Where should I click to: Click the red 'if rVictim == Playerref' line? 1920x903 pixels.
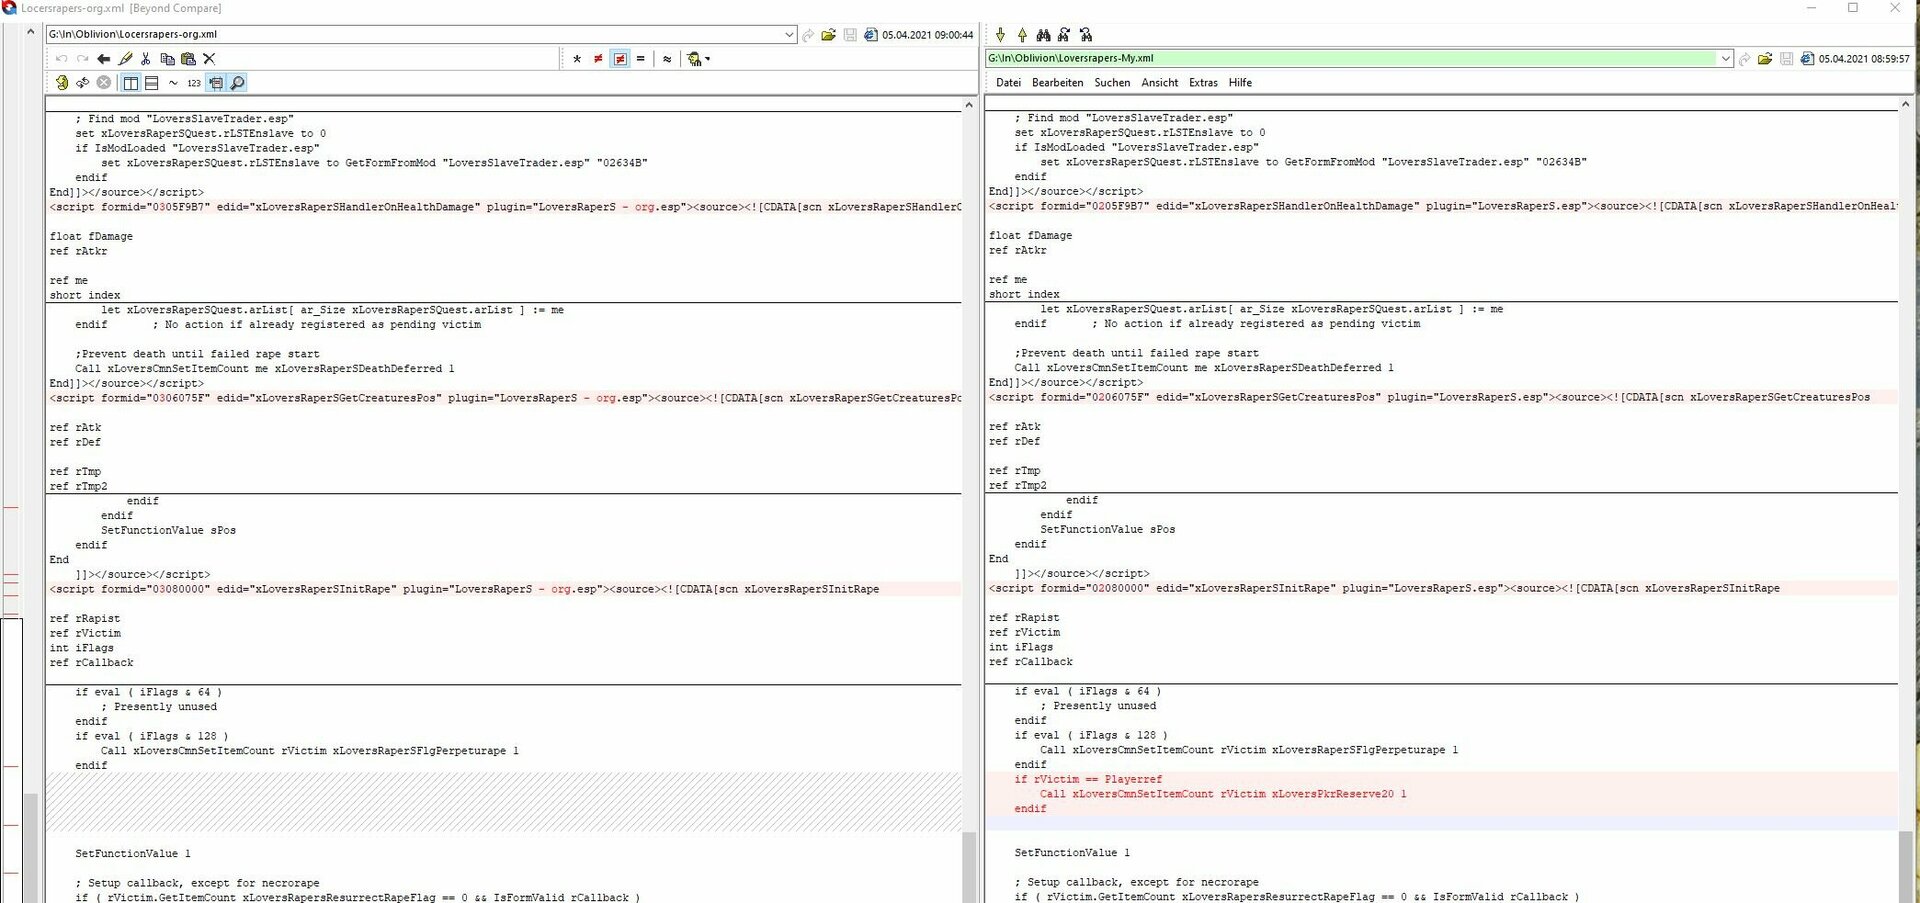(x=1088, y=779)
